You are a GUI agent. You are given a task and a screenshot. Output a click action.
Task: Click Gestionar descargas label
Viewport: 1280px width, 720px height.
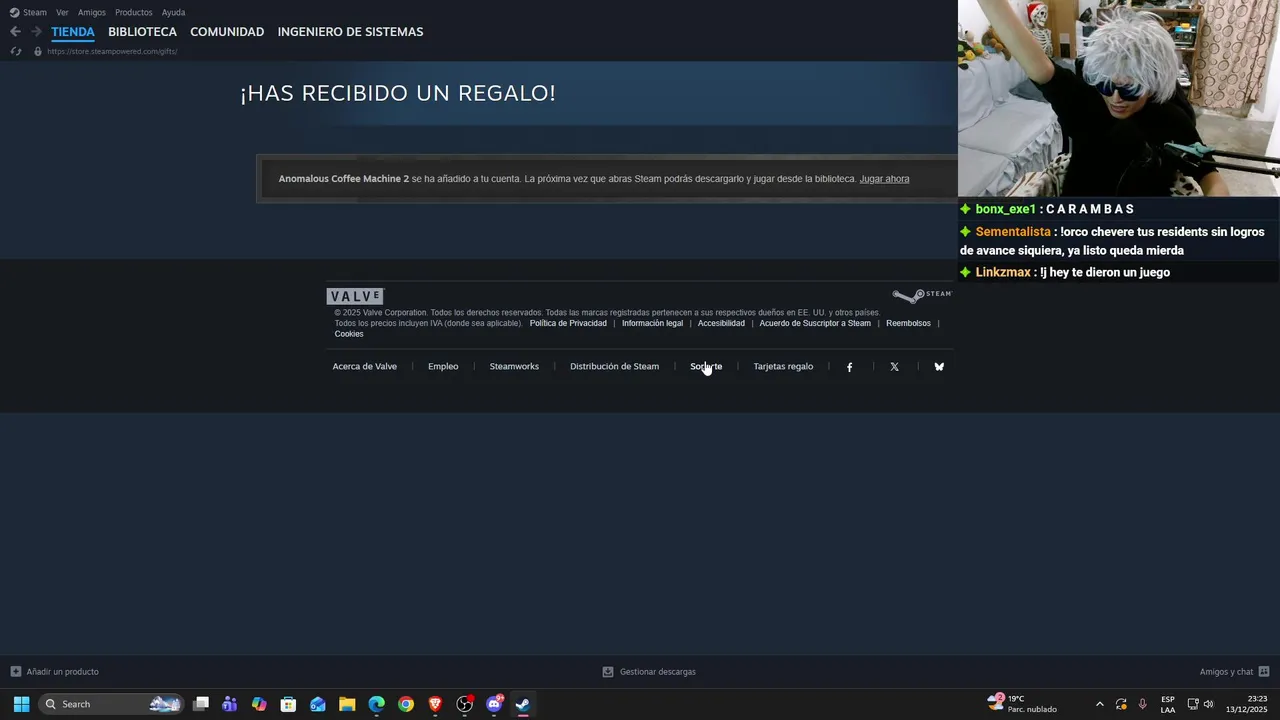point(658,672)
